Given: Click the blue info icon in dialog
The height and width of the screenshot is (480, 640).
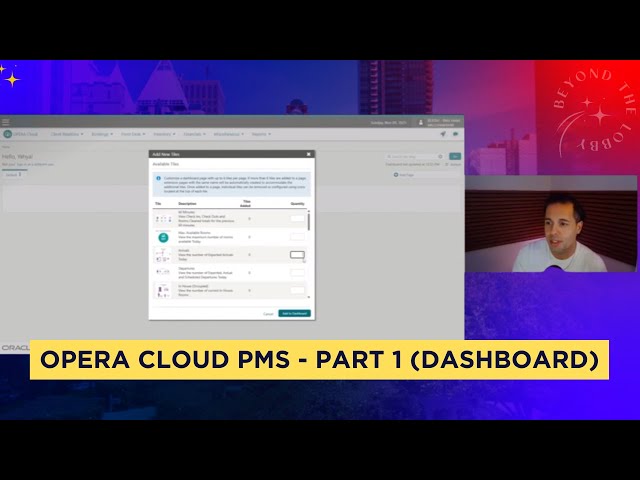Looking at the screenshot, I should tap(158, 178).
